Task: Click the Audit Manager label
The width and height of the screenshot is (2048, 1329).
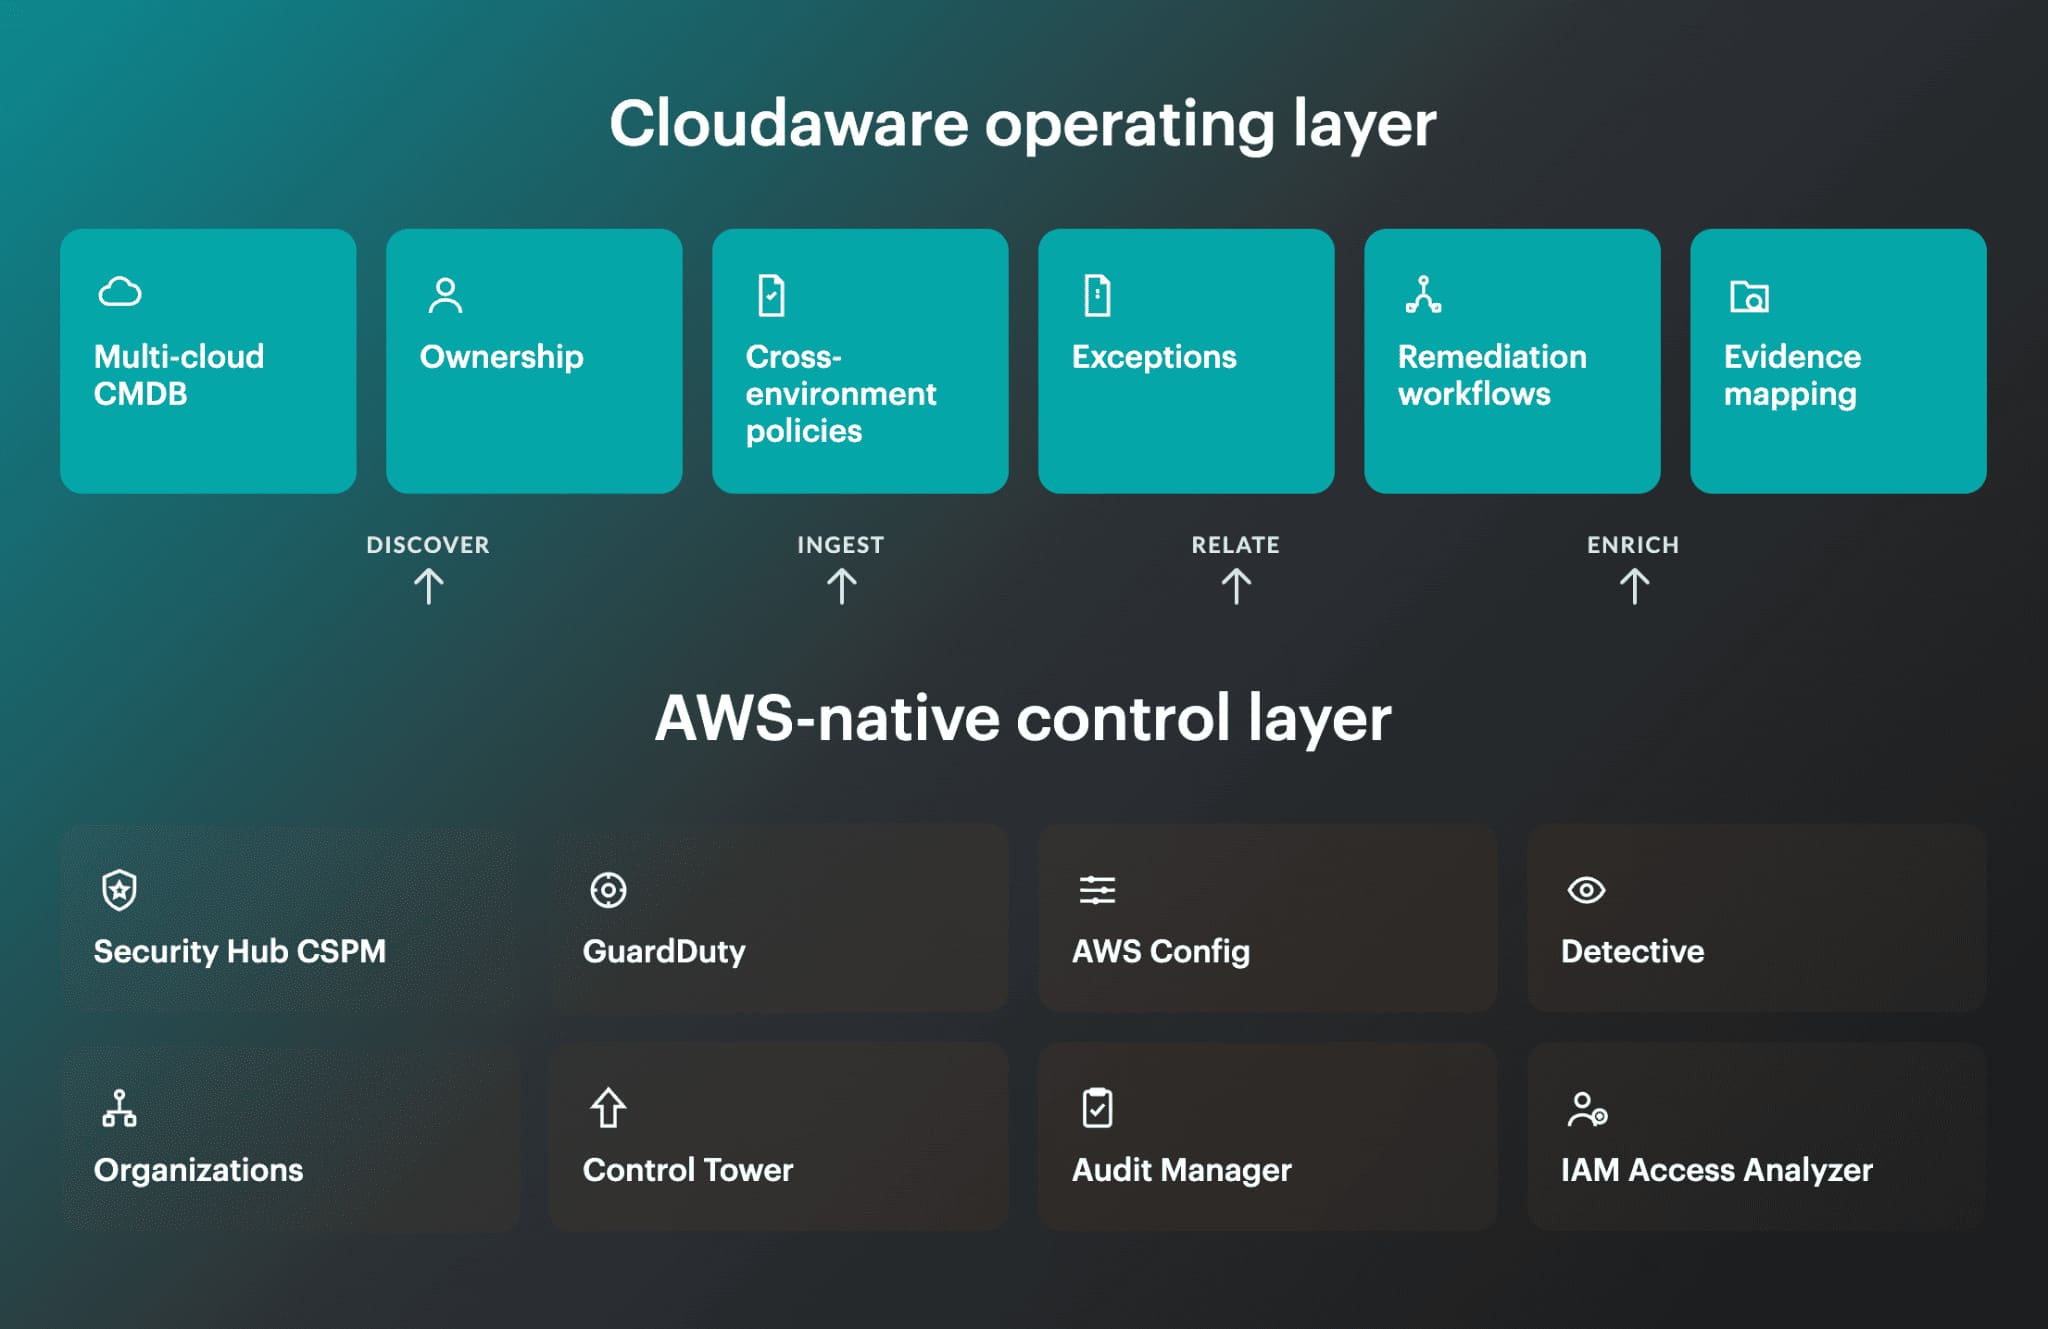Action: [1181, 1171]
